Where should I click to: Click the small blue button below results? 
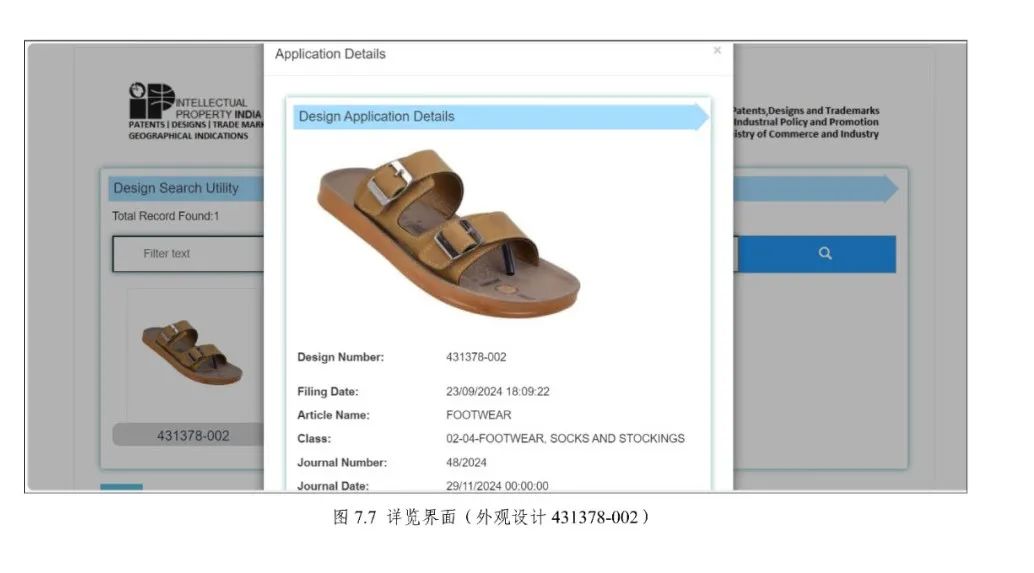point(121,488)
